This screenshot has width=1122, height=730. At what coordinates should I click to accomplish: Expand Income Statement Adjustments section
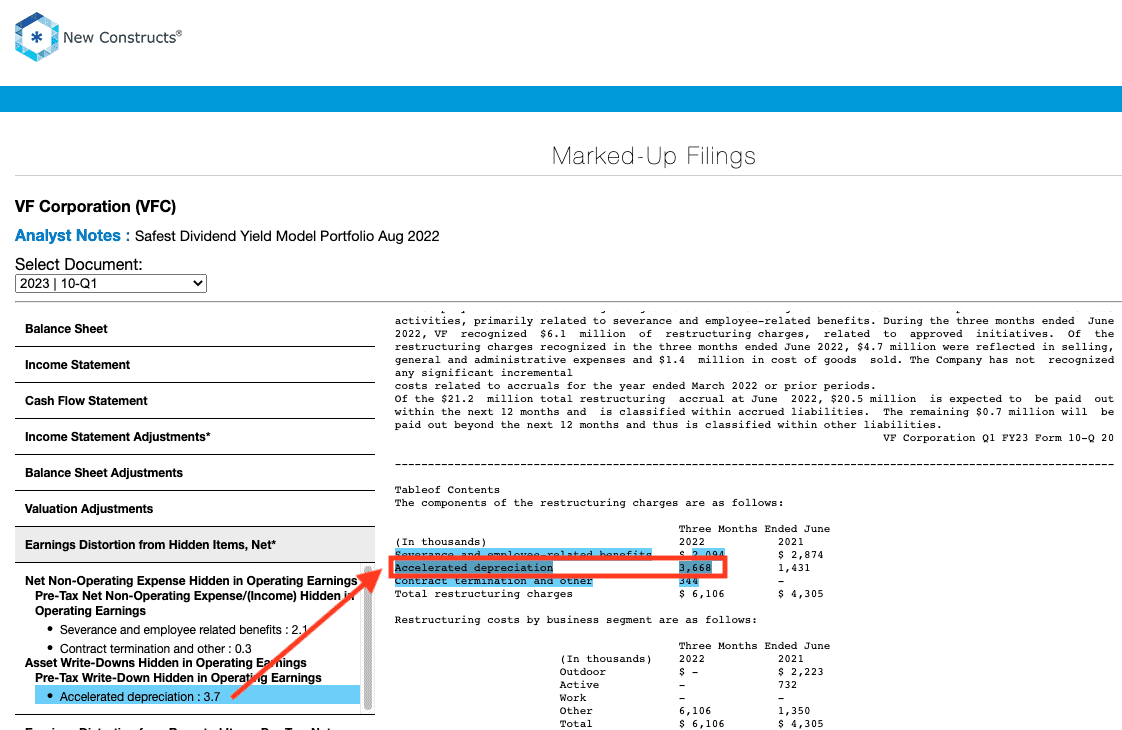(195, 437)
